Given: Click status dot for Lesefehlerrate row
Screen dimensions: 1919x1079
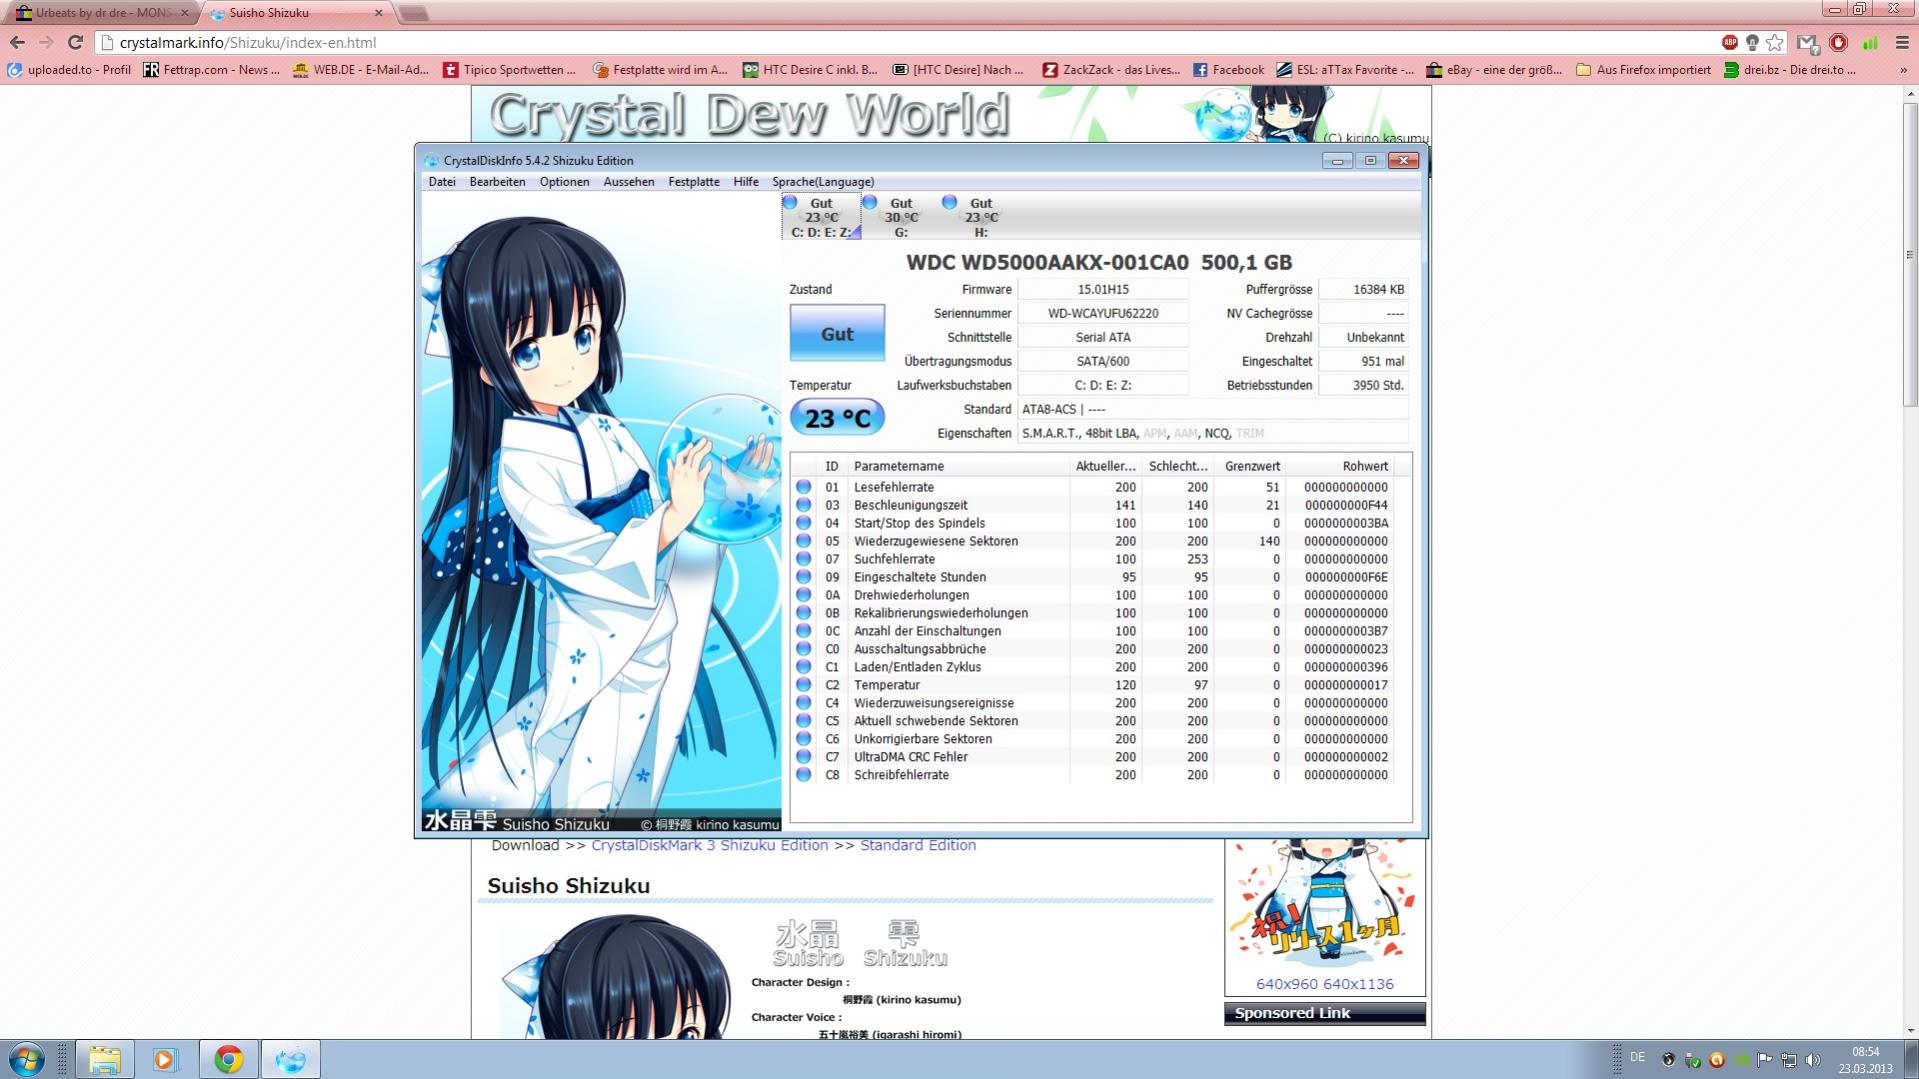Looking at the screenshot, I should click(x=803, y=487).
